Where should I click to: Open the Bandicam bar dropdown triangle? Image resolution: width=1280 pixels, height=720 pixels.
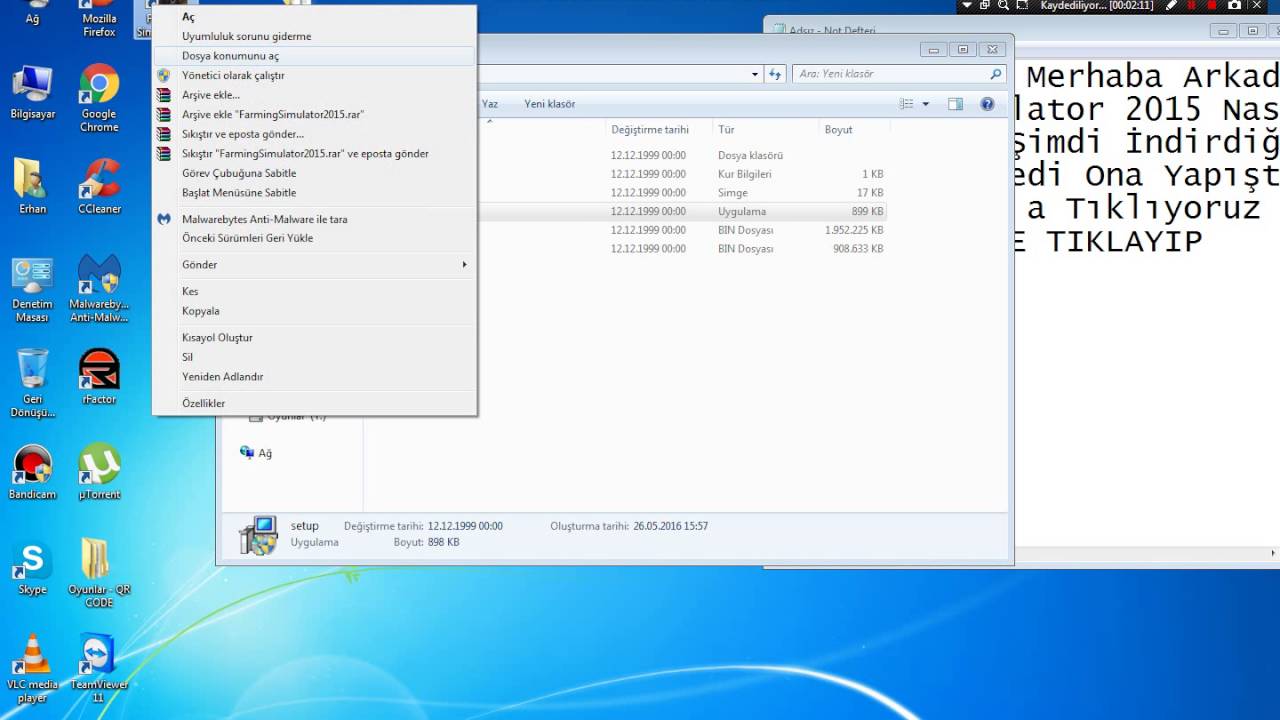pyautogui.click(x=966, y=6)
